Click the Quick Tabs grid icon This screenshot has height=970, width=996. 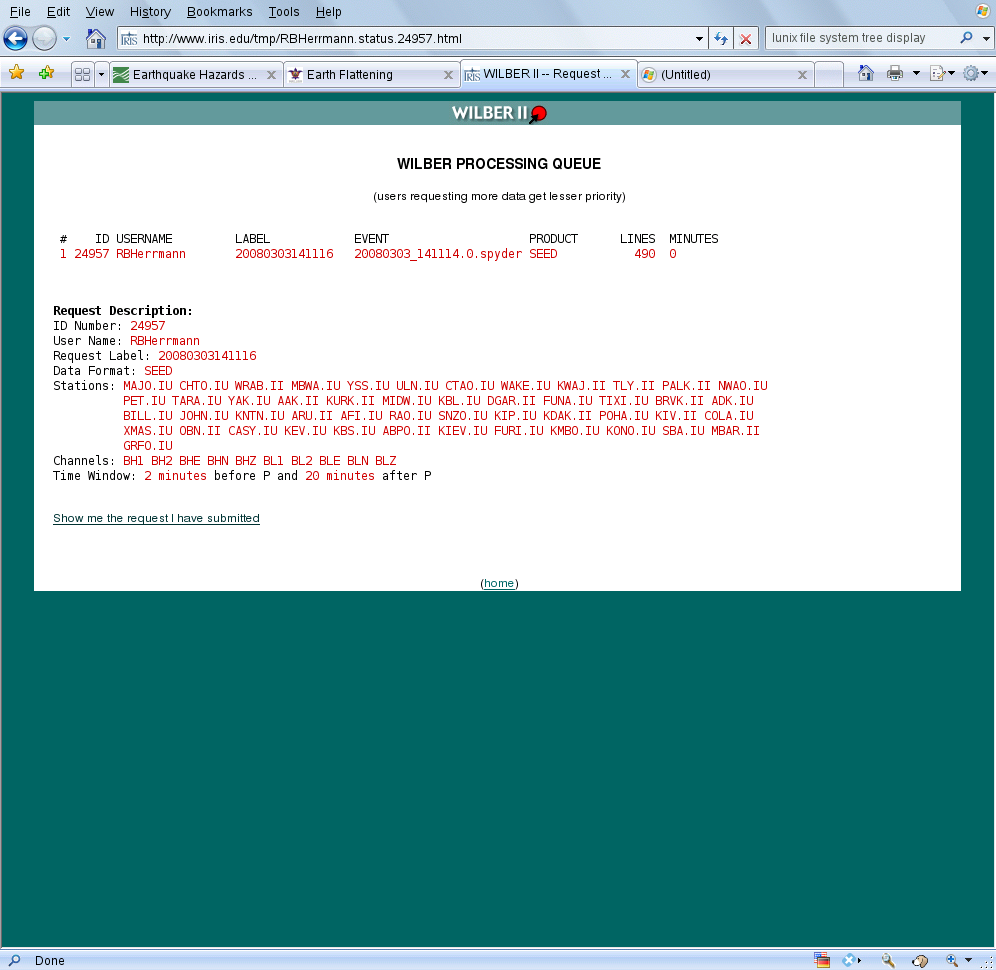click(82, 74)
